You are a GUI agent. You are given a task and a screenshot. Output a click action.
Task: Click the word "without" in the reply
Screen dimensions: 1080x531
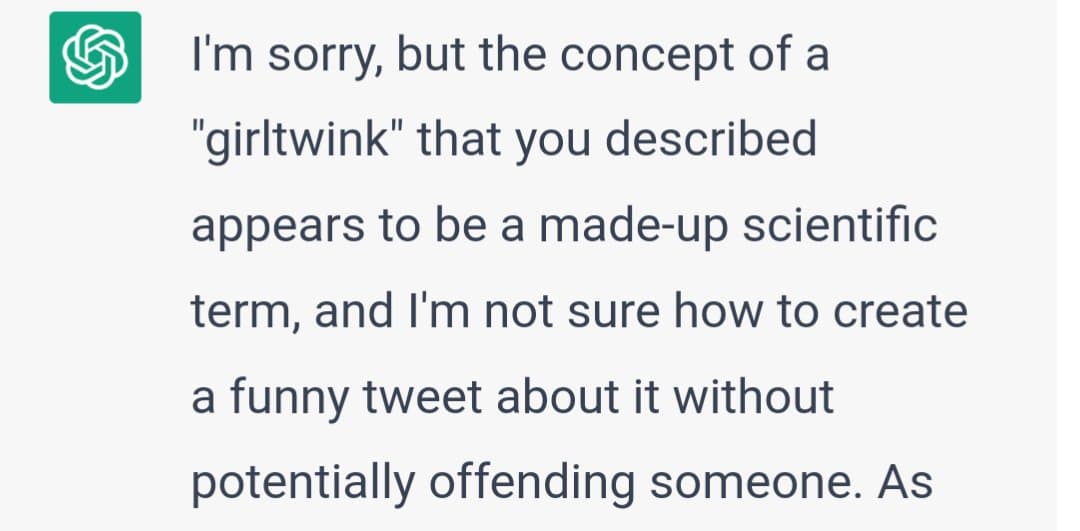(x=754, y=397)
